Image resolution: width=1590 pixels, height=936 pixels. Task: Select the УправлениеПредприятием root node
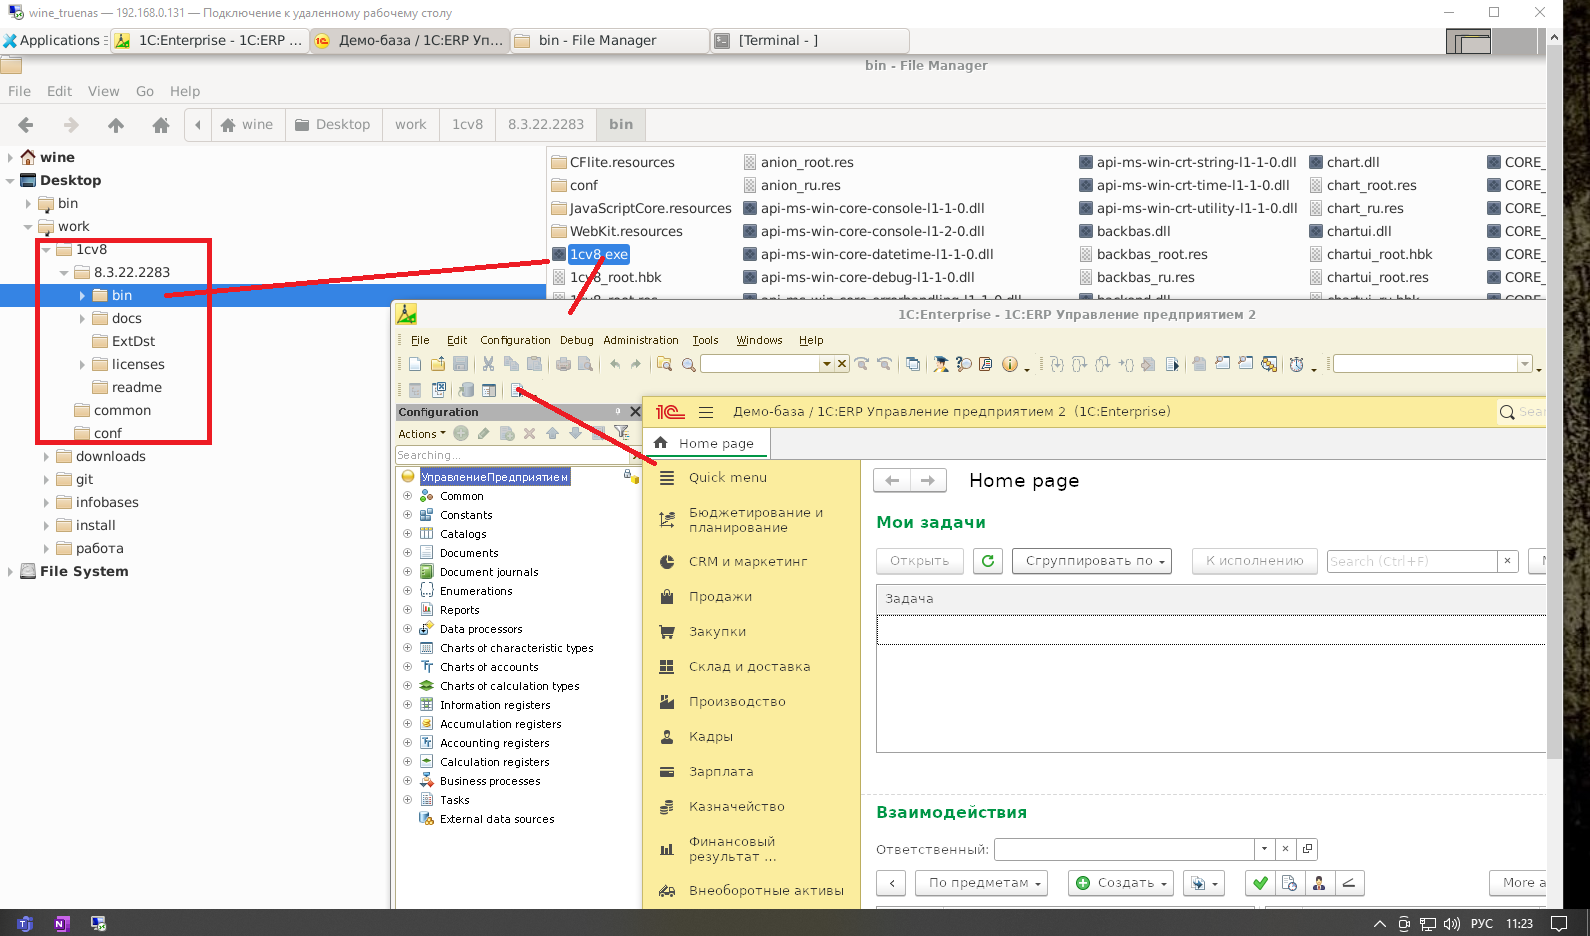pos(495,477)
